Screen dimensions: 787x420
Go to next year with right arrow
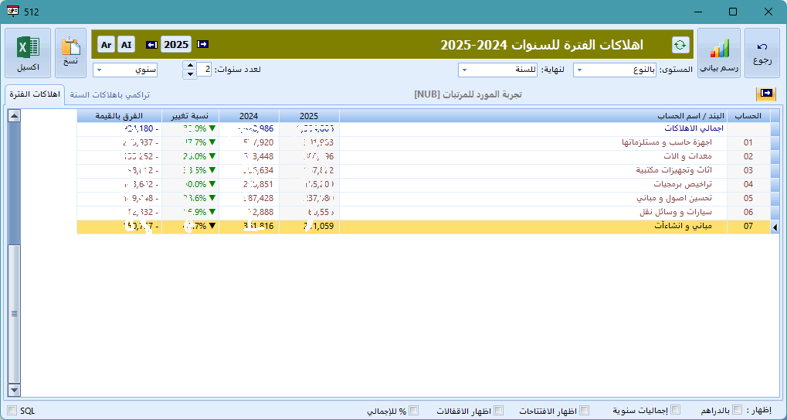pyautogui.click(x=203, y=45)
